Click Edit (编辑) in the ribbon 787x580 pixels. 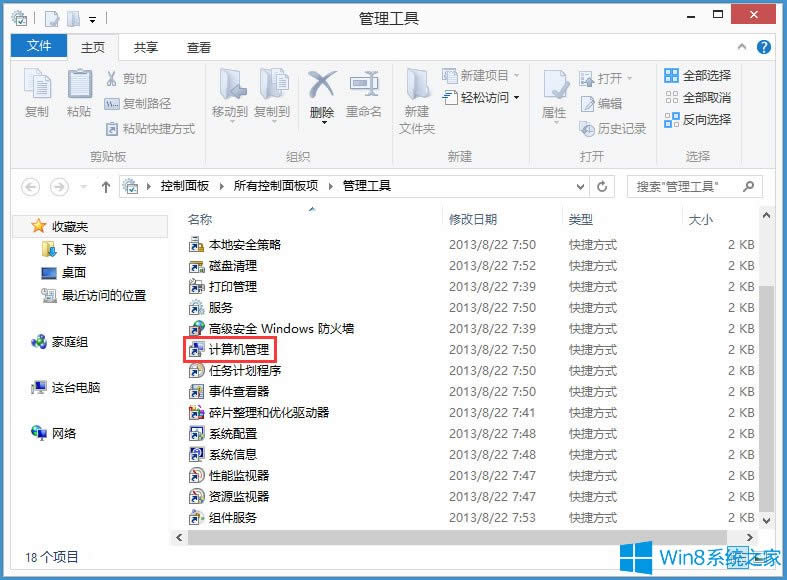coord(601,103)
